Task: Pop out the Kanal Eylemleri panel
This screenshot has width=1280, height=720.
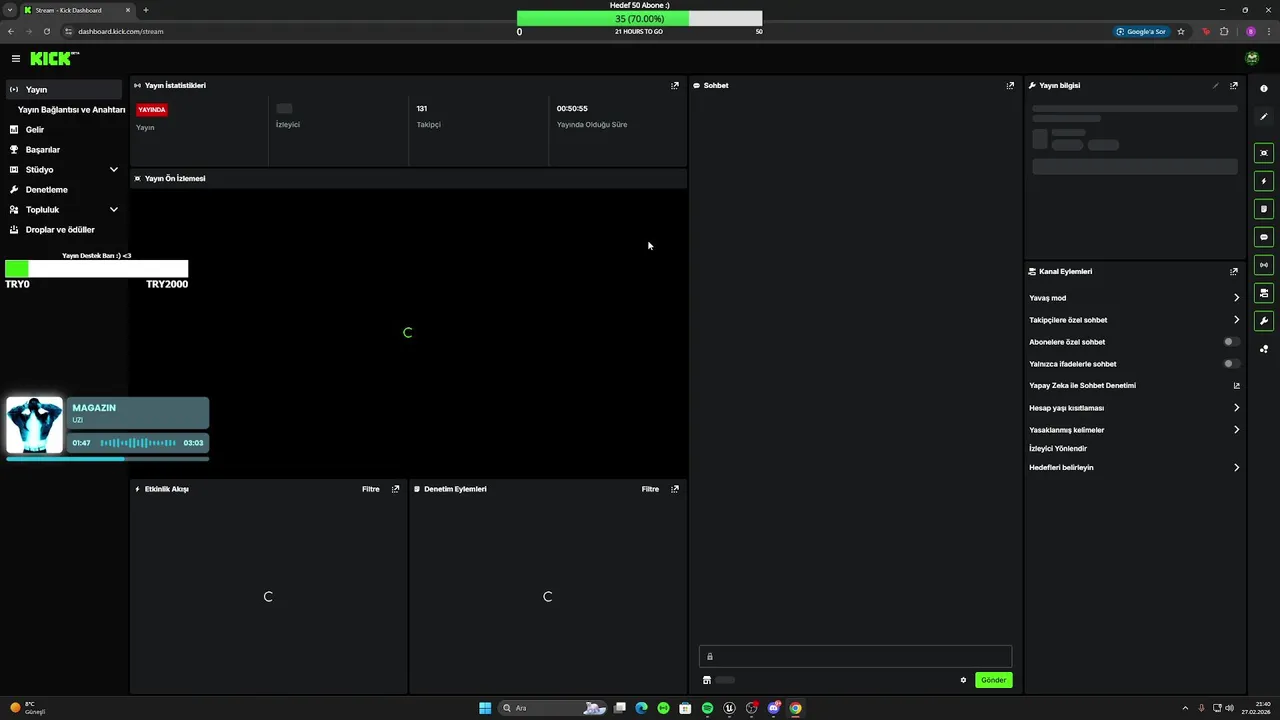Action: pos(1234,272)
